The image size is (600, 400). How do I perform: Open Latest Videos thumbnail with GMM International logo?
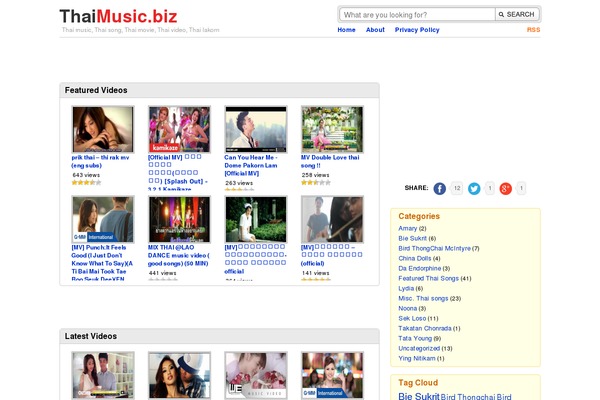(x=332, y=376)
